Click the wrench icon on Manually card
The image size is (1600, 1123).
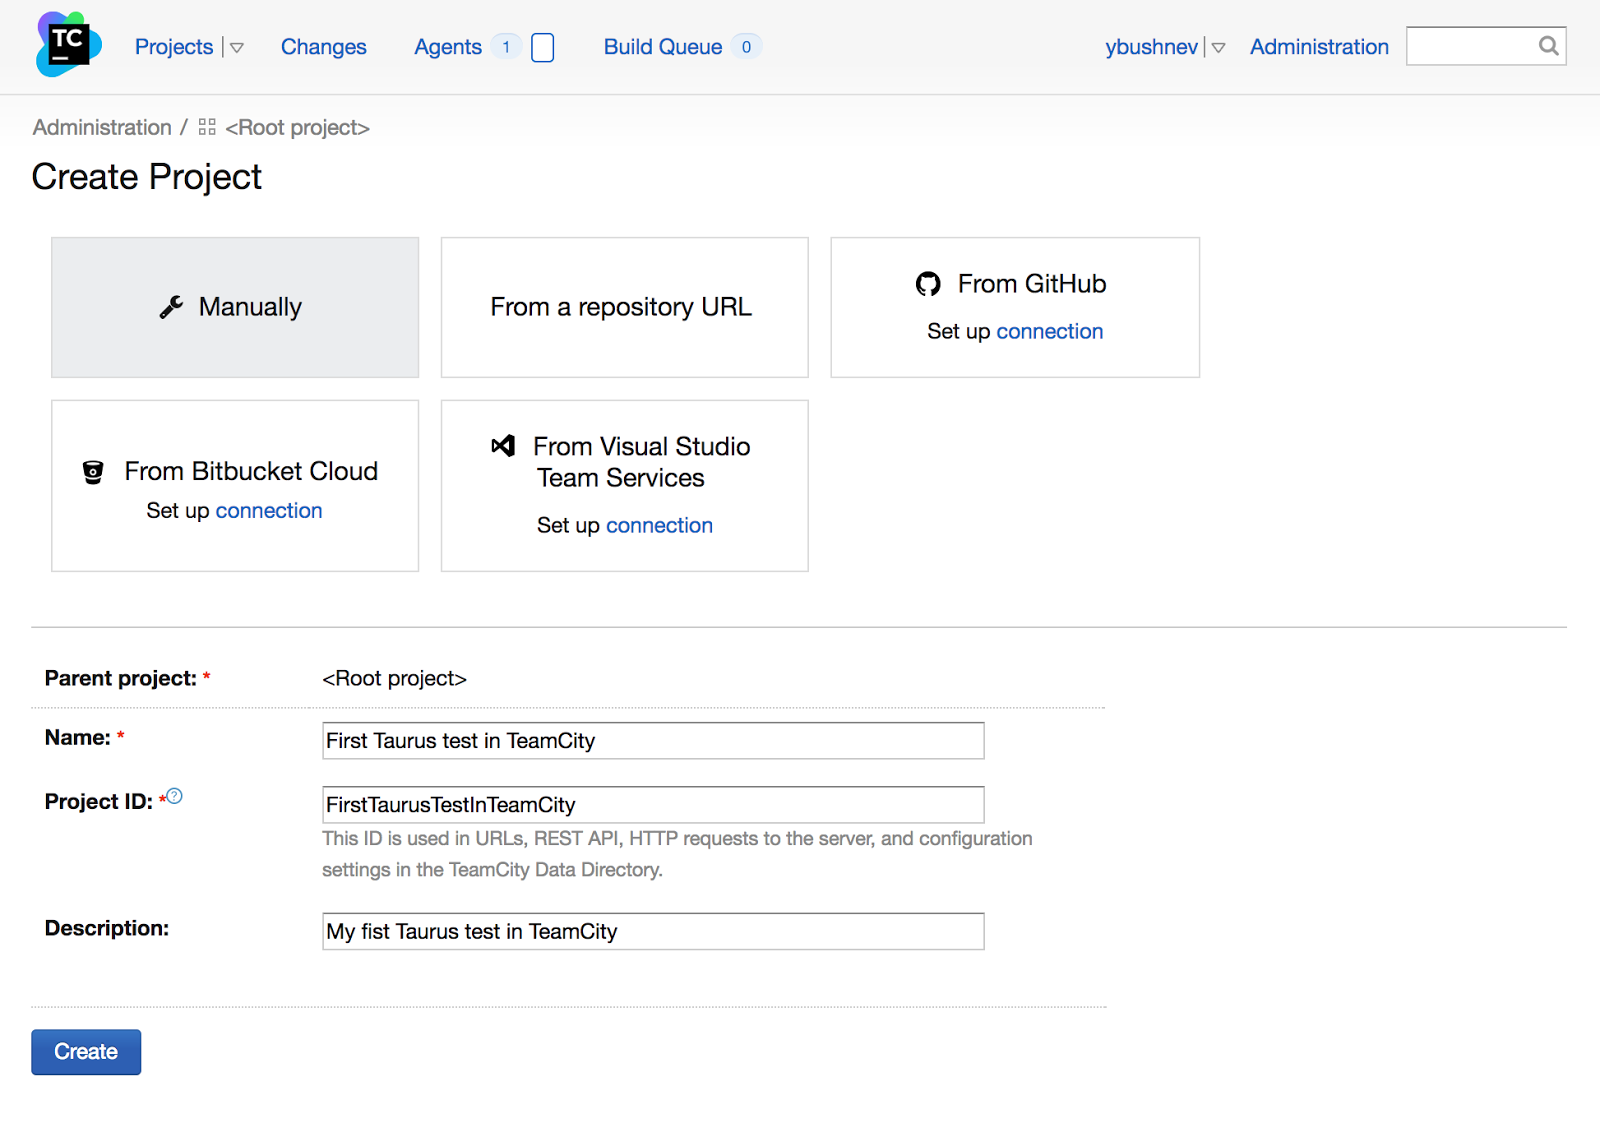[x=171, y=307]
